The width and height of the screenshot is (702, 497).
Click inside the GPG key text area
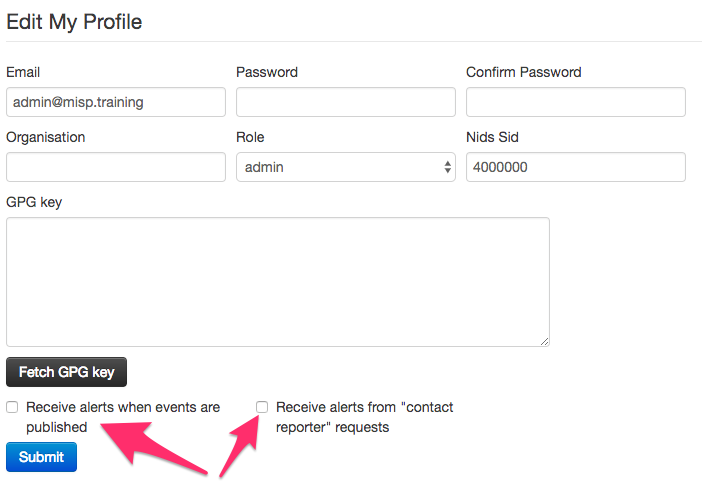coord(278,282)
